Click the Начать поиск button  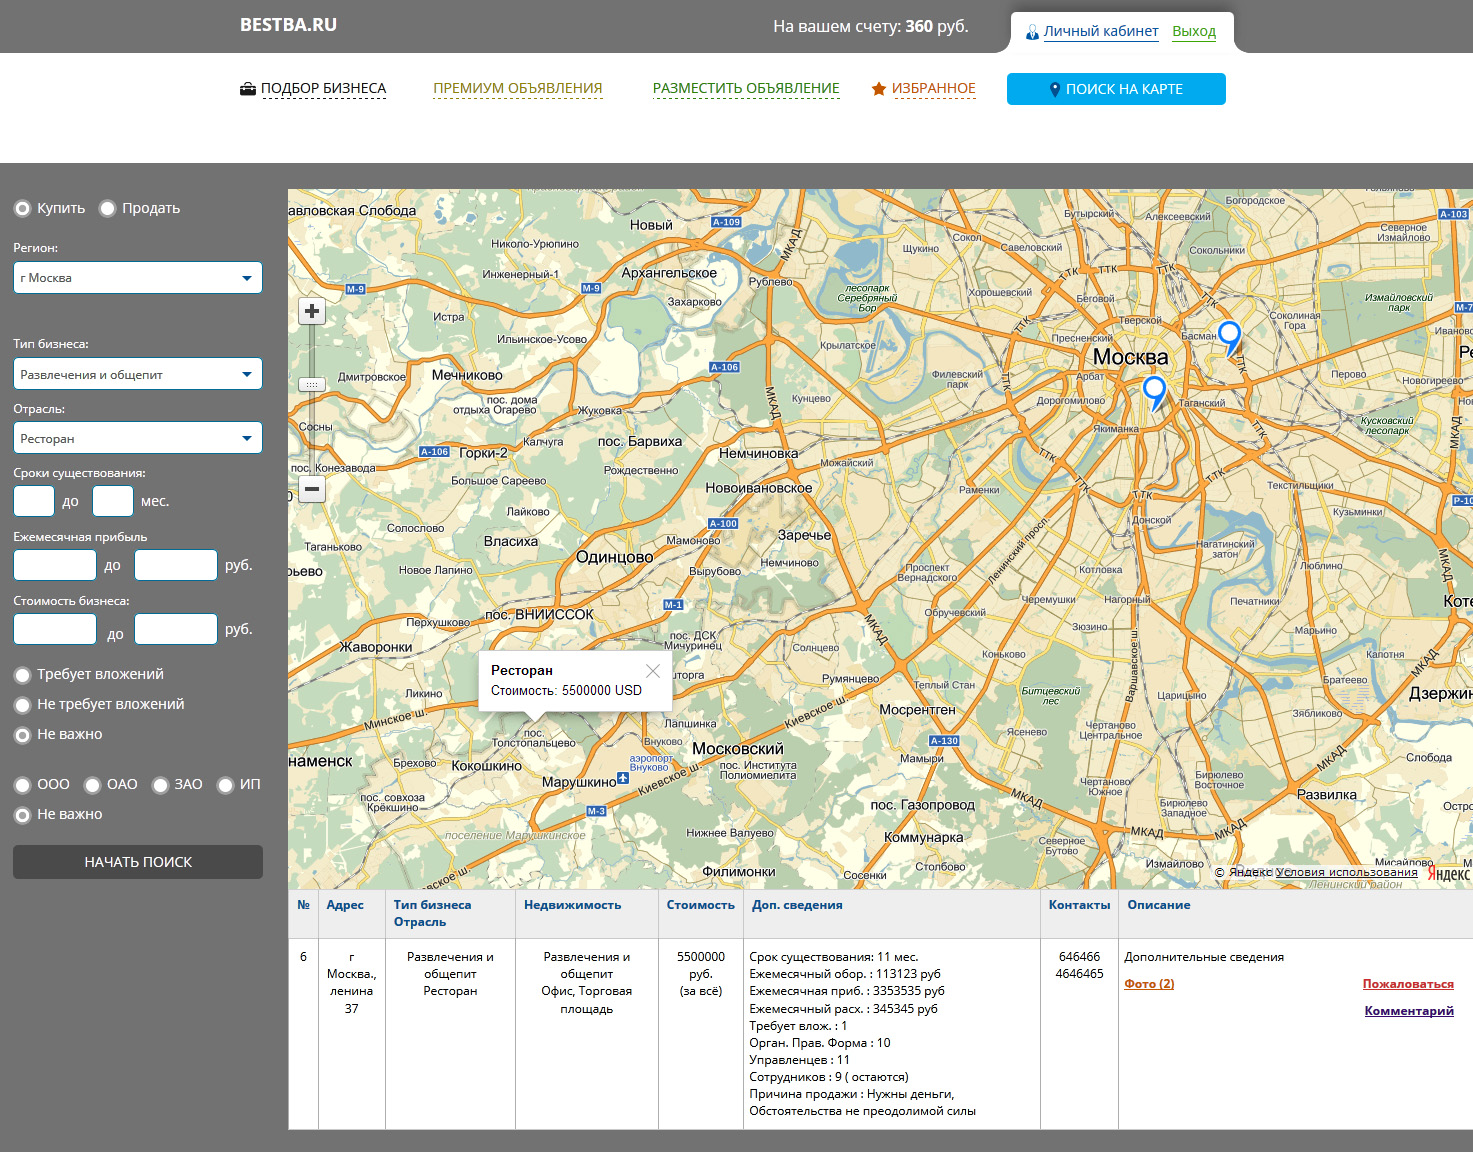pos(138,862)
